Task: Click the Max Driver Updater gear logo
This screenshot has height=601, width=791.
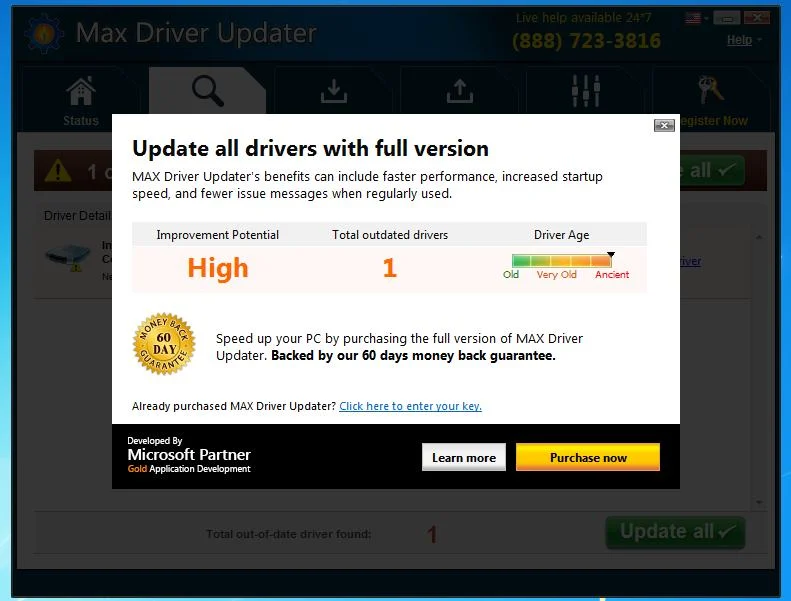Action: pyautogui.click(x=44, y=33)
